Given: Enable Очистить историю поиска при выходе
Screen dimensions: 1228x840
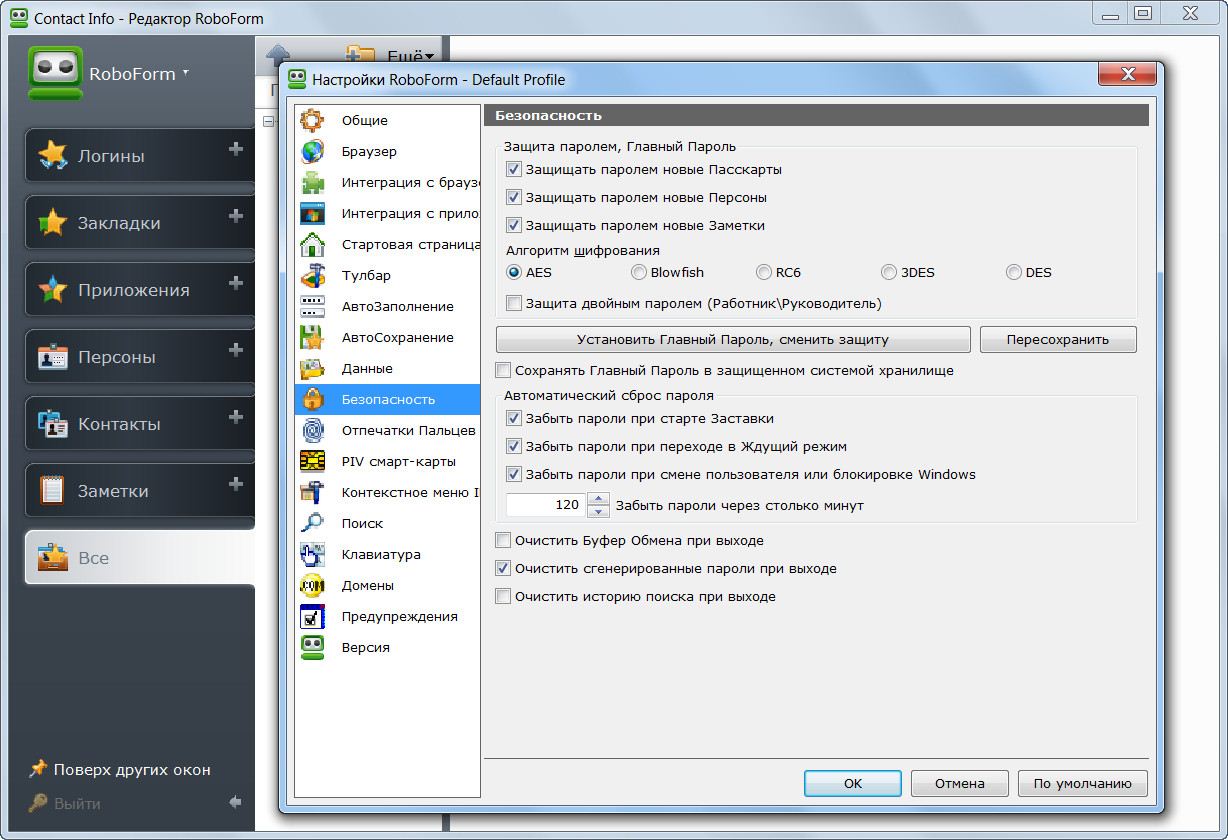Looking at the screenshot, I should pos(503,596).
